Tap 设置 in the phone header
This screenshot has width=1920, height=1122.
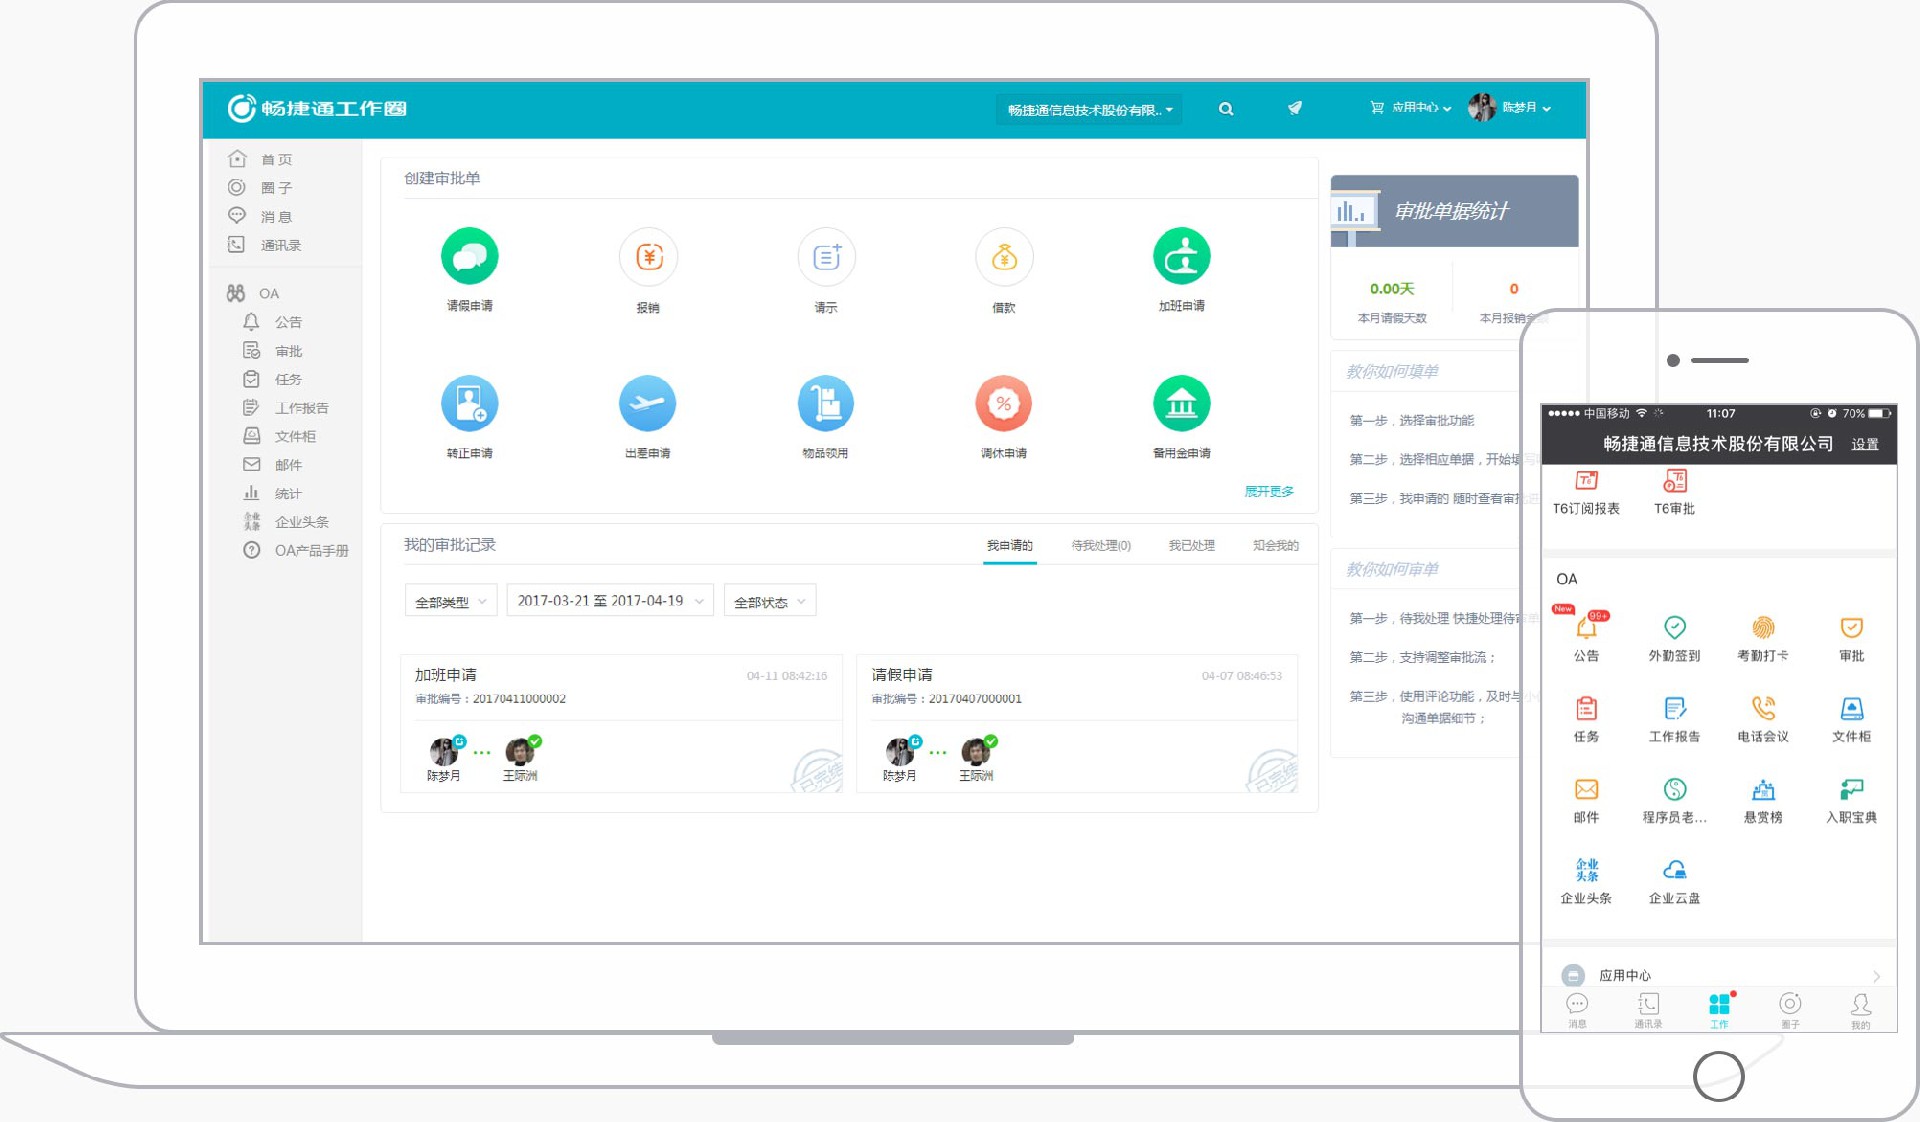pyautogui.click(x=1865, y=444)
